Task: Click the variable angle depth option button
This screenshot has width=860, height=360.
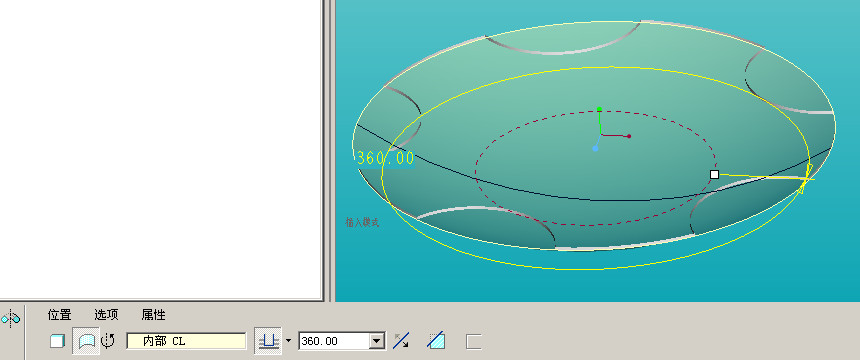Action: [x=268, y=341]
